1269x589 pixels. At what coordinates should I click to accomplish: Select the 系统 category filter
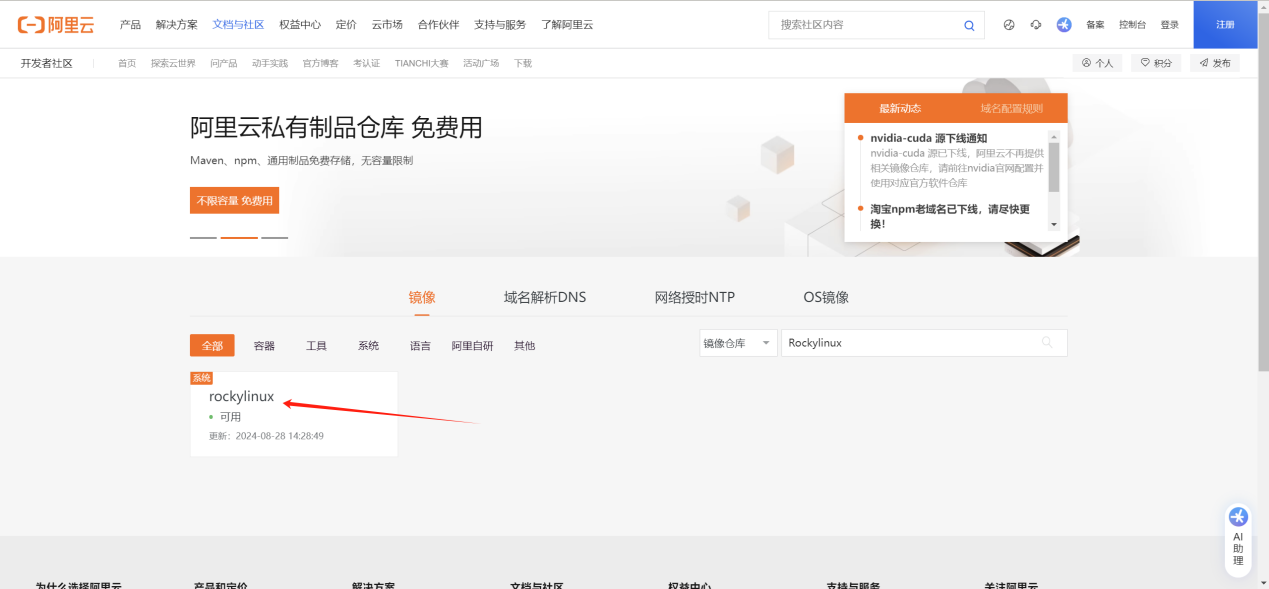pyautogui.click(x=368, y=345)
